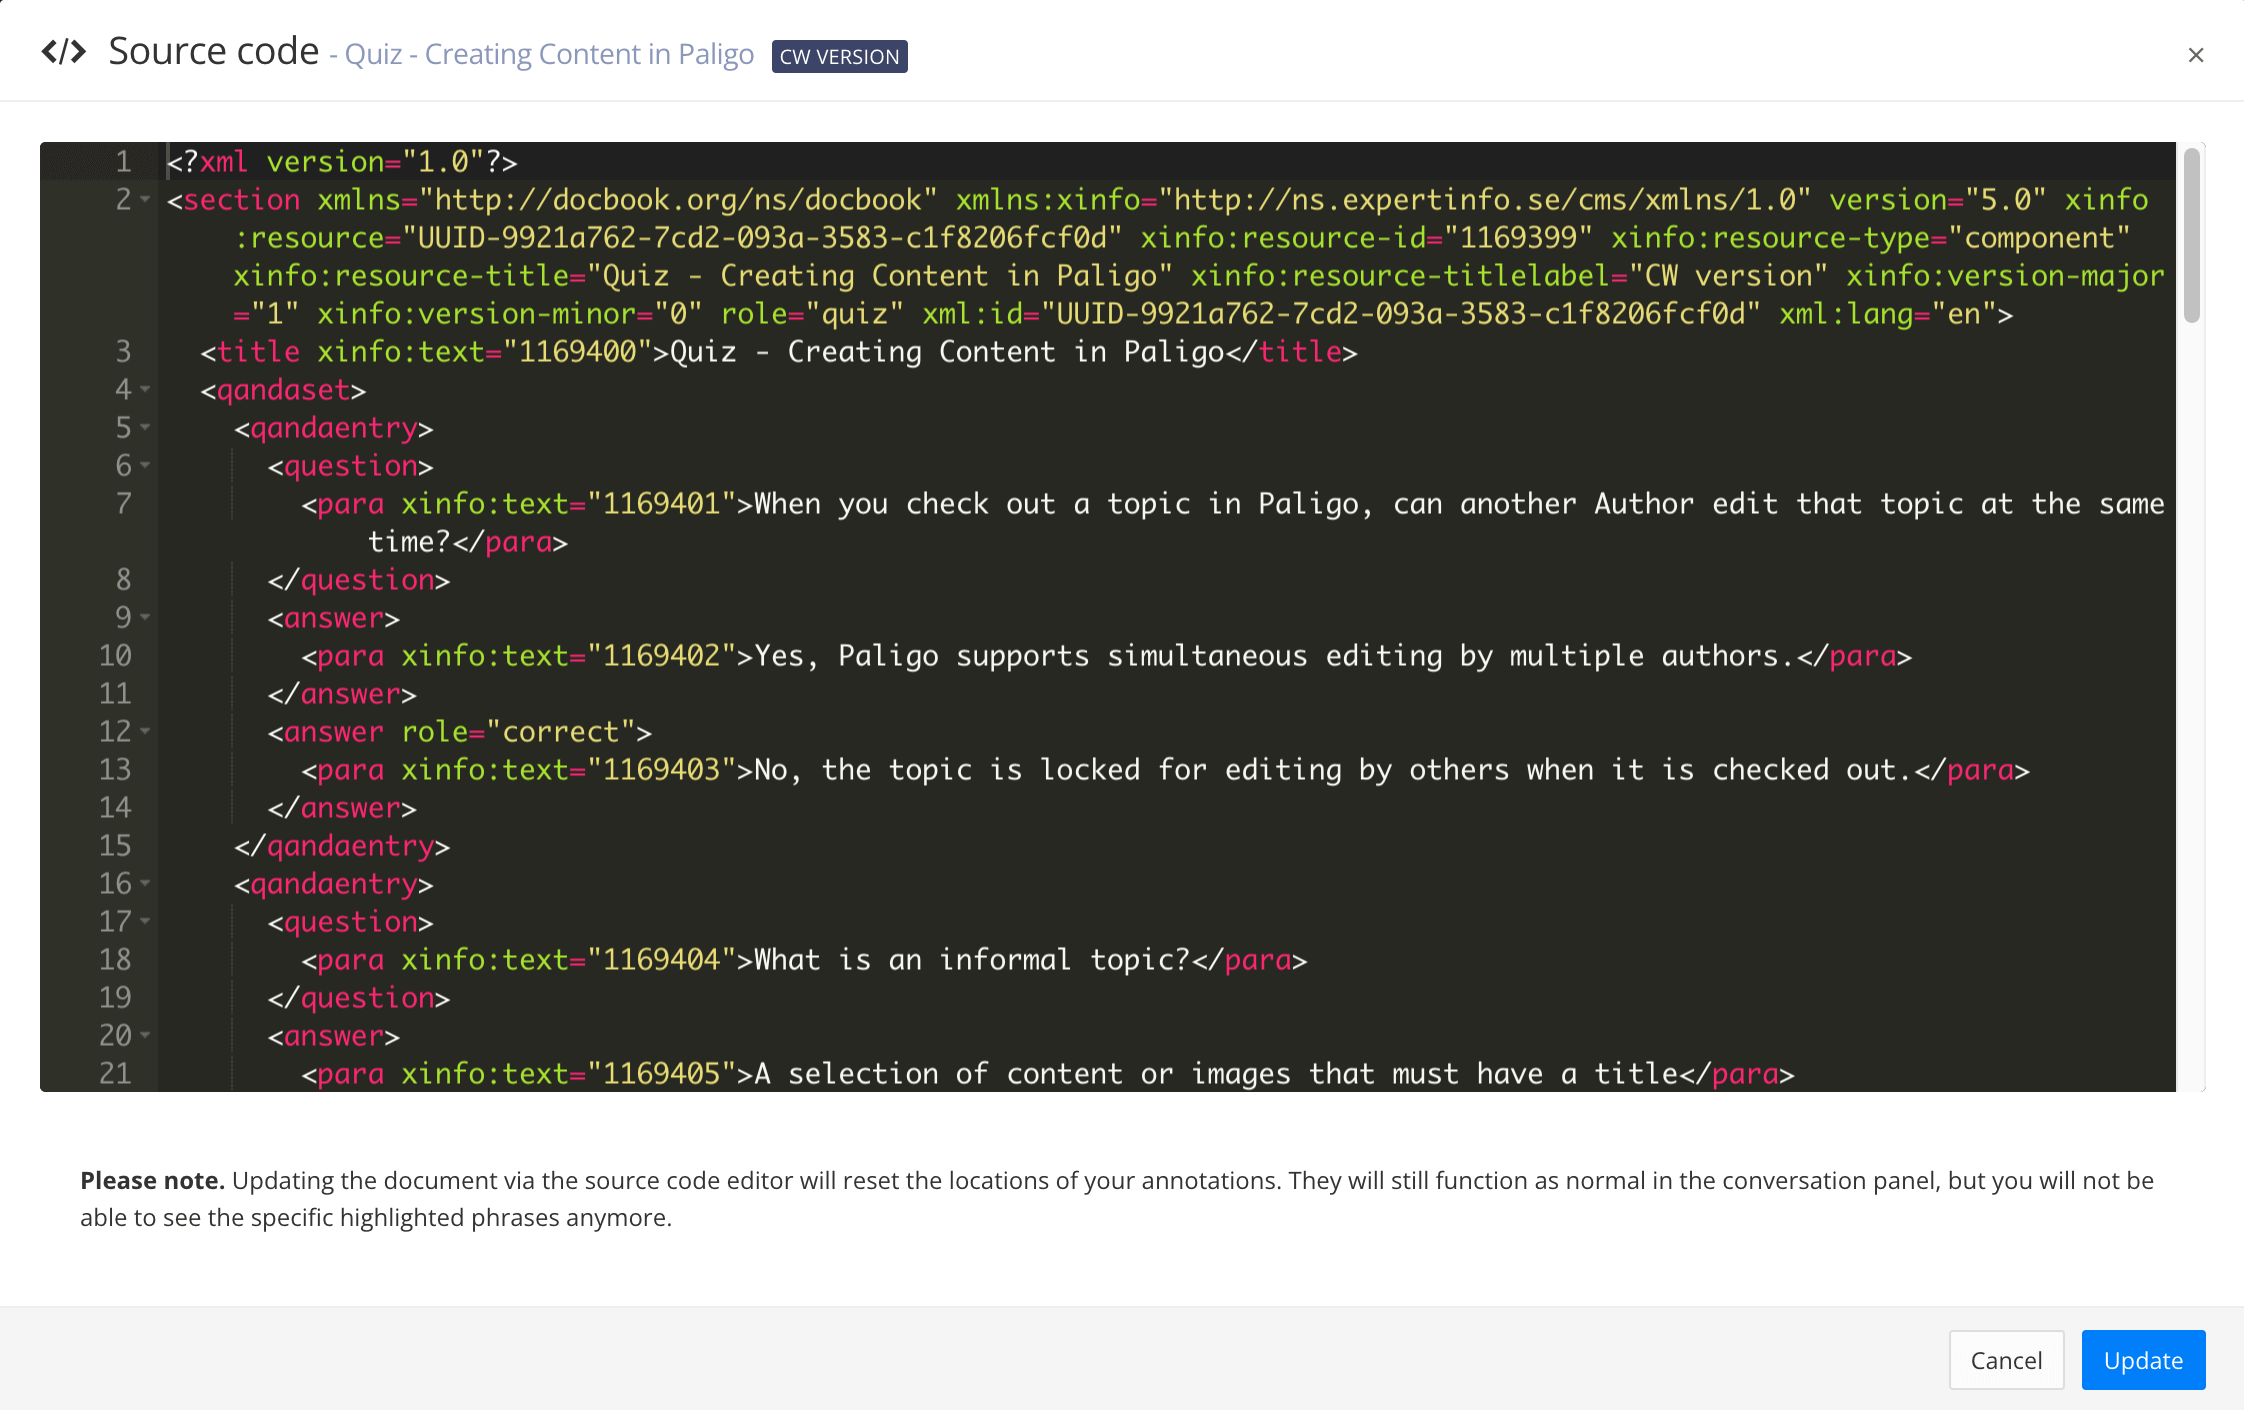
Task: Click the CW VERSION badge
Action: pos(838,57)
